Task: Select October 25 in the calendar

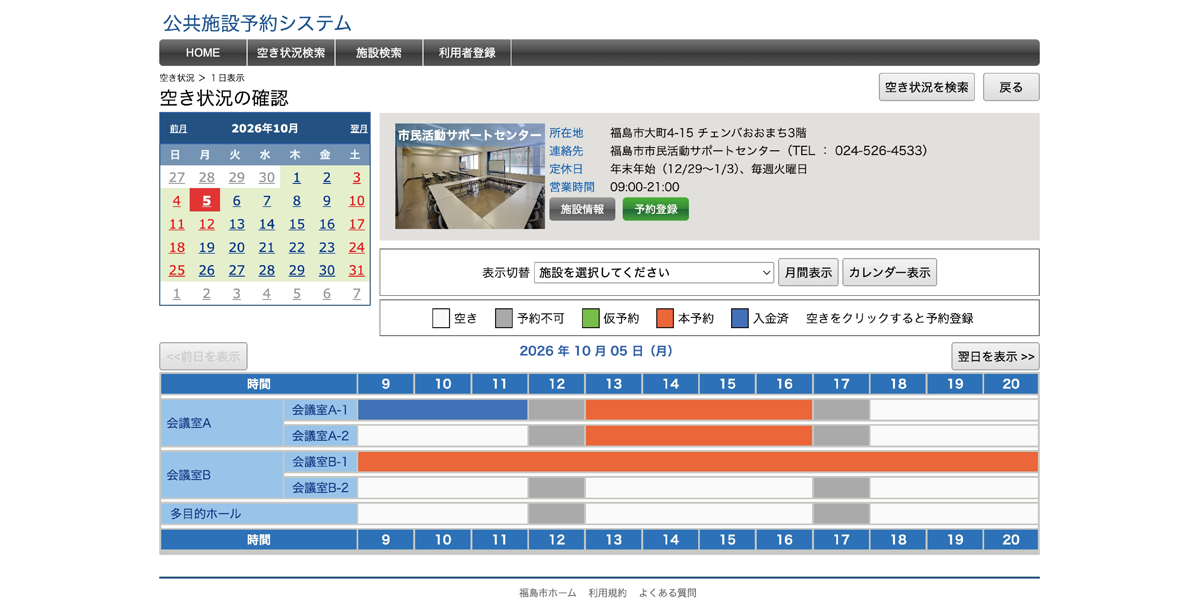Action: coord(176,270)
